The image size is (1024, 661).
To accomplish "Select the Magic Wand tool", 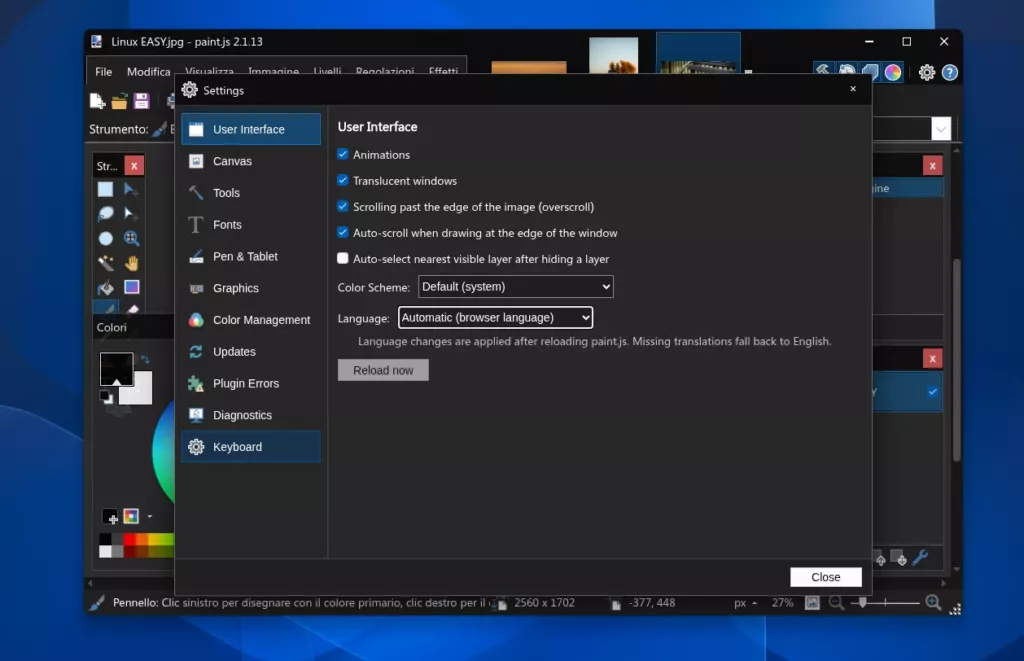I will coord(105,263).
